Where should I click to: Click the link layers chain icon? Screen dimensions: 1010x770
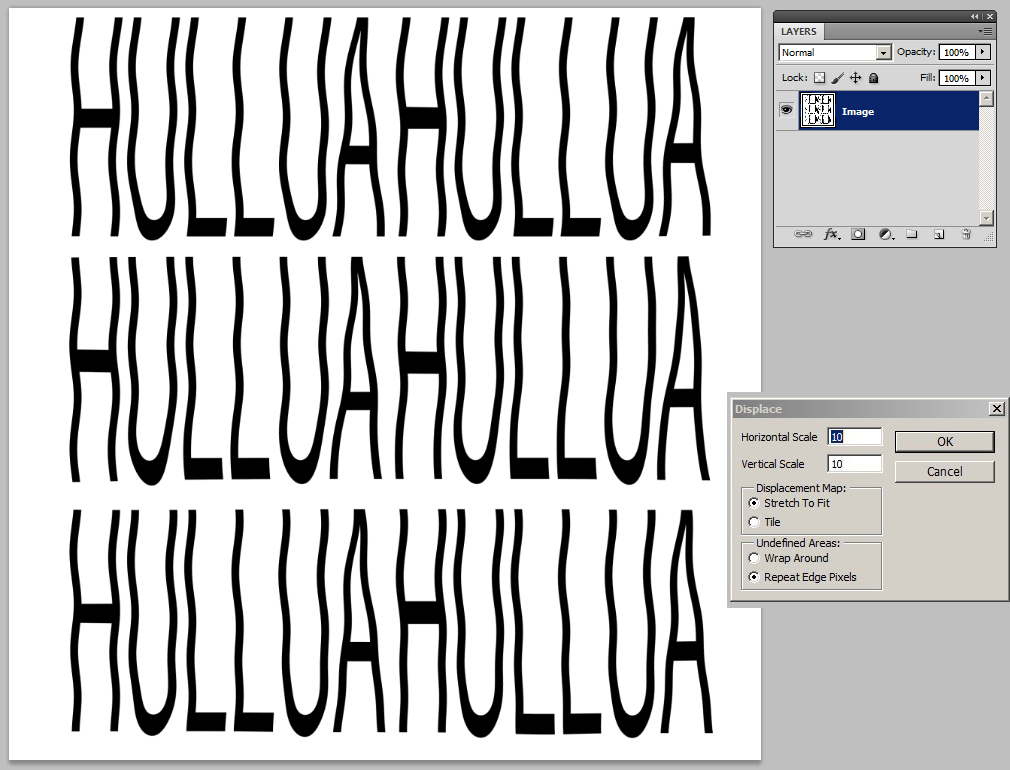click(x=803, y=234)
